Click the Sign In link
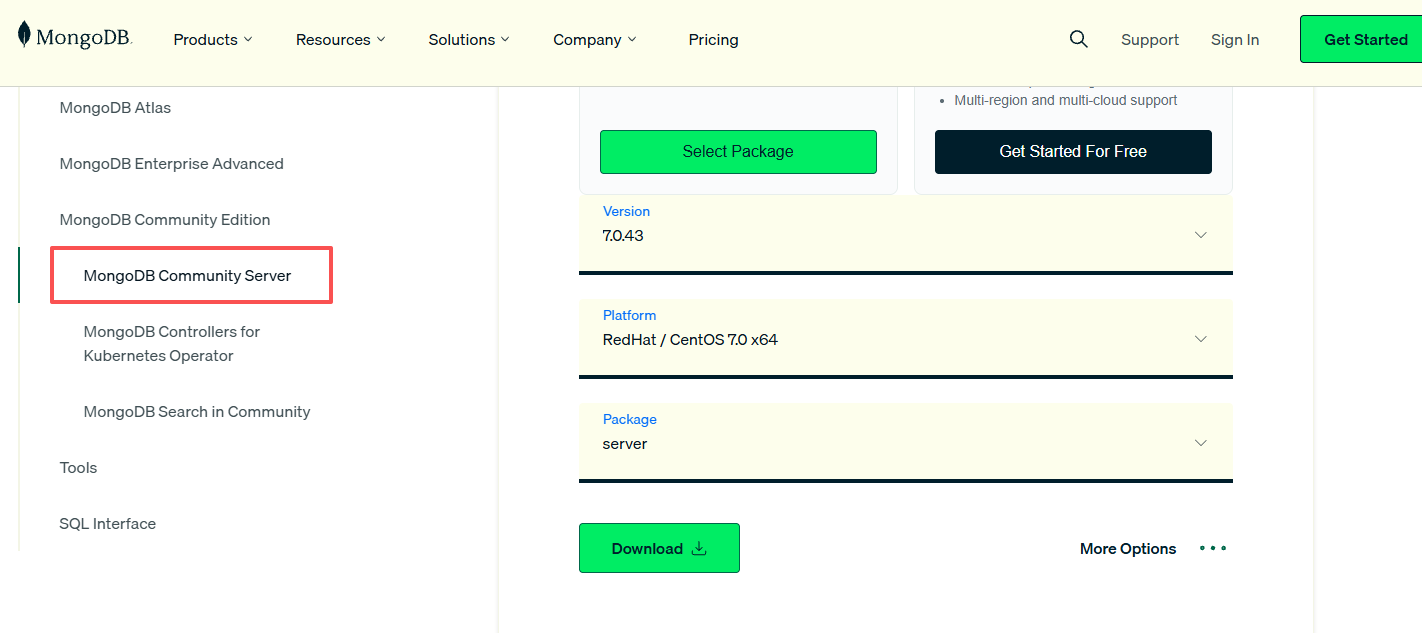 pos(1235,40)
